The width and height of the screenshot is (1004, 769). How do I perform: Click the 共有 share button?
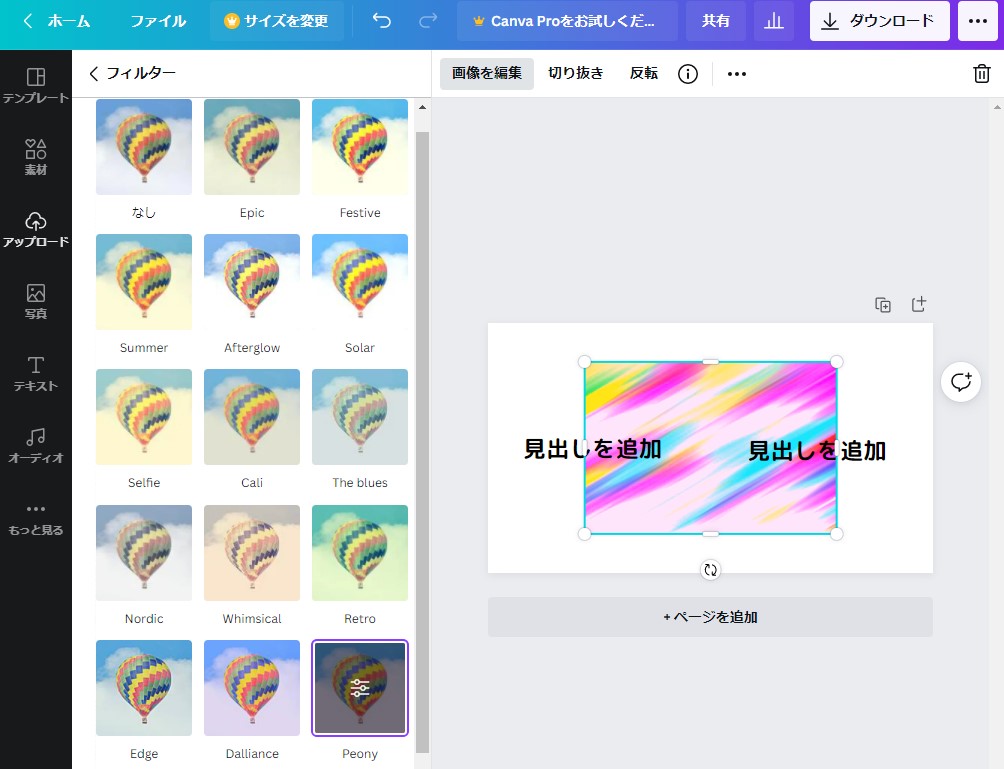[x=715, y=21]
